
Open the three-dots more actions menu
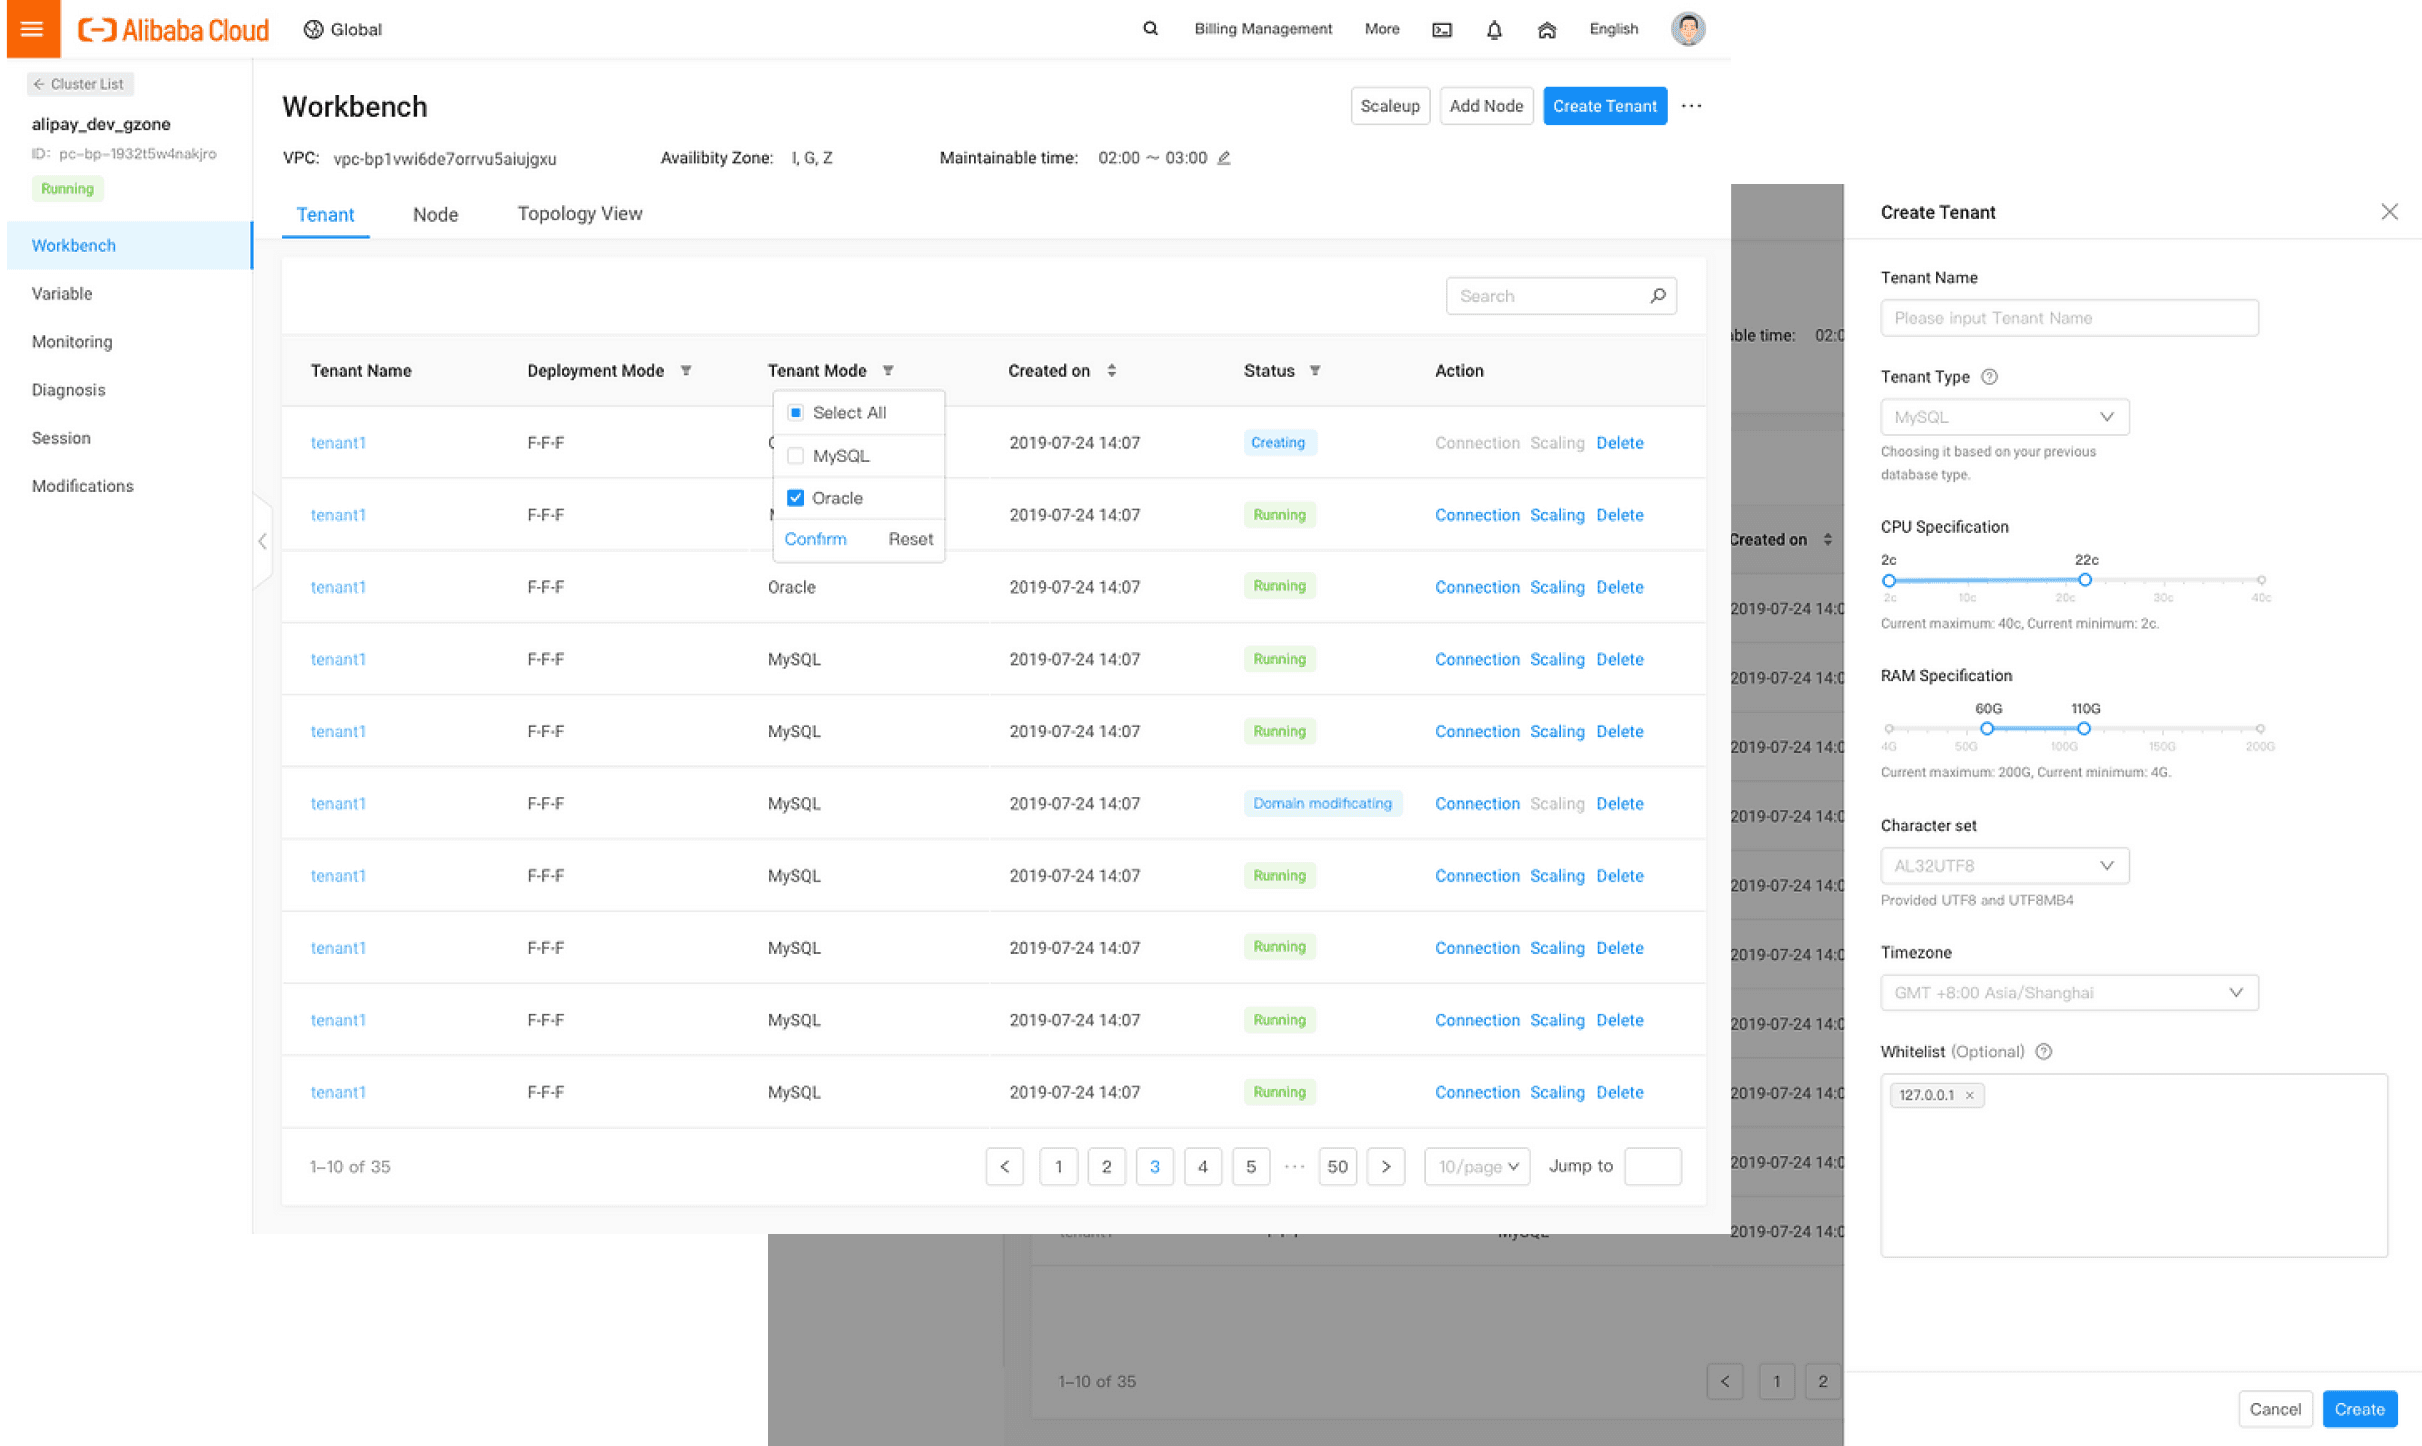(x=1691, y=106)
